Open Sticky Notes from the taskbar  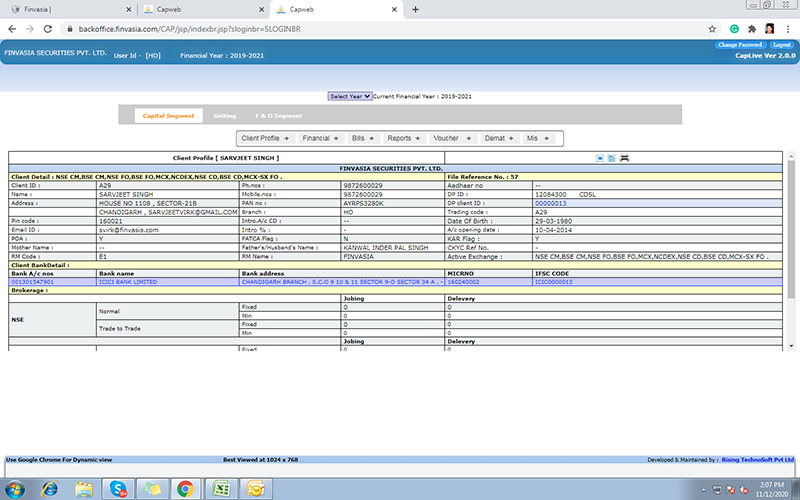[x=152, y=489]
